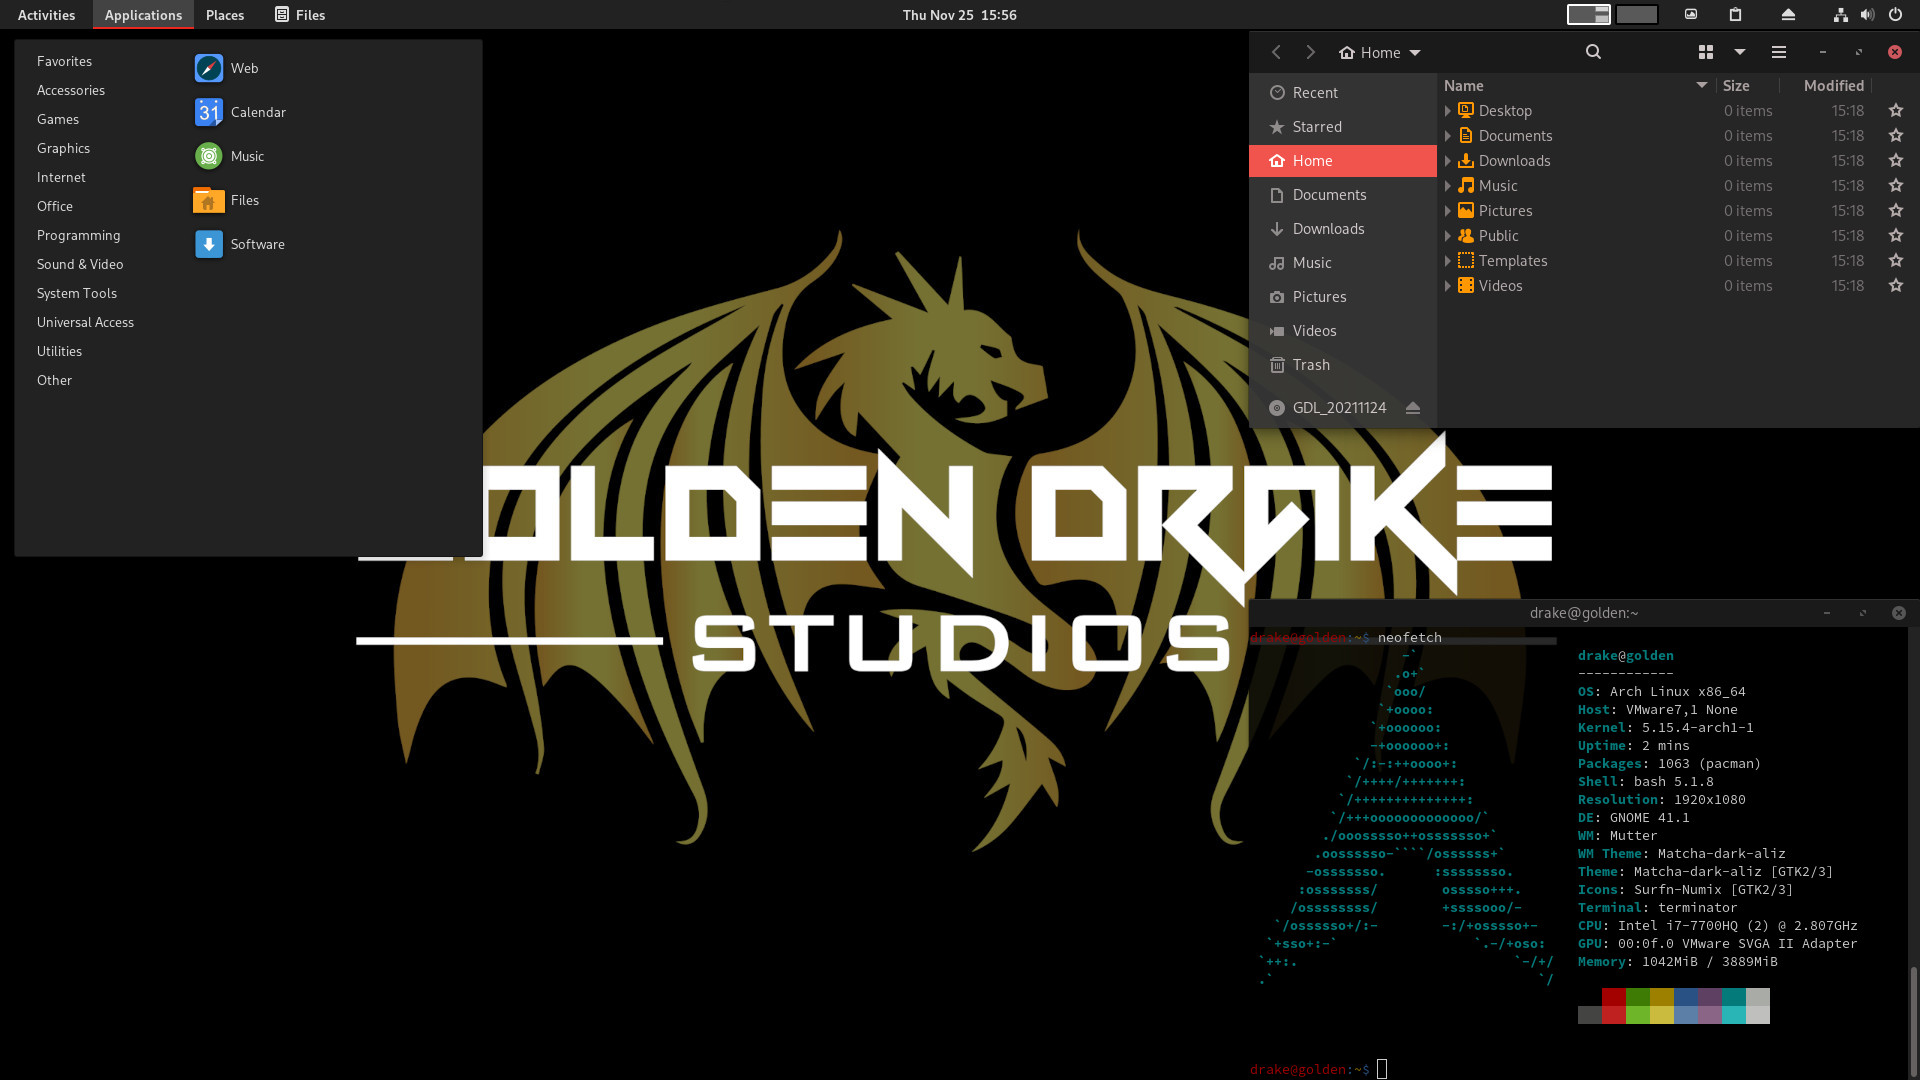Viewport: 1920px width, 1080px height.
Task: Switch Files to grid view icon
Action: coord(1706,52)
